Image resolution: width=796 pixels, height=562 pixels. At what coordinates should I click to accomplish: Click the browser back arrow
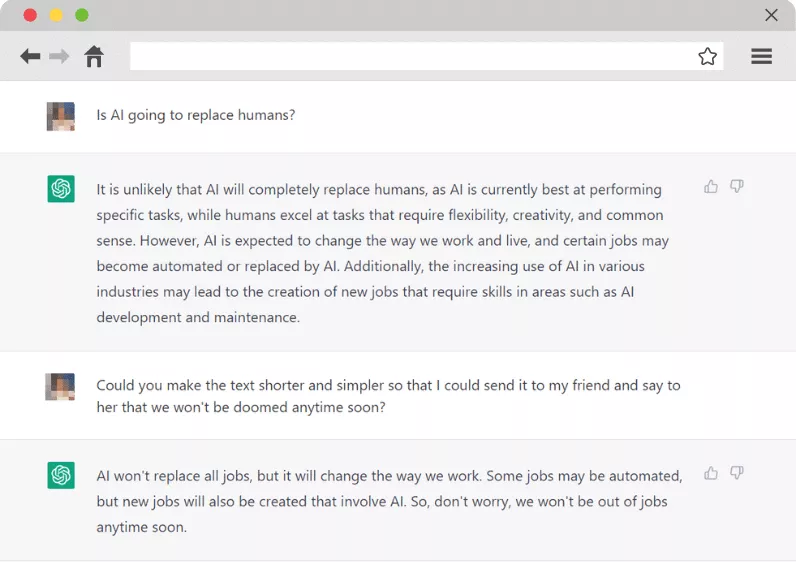30,57
